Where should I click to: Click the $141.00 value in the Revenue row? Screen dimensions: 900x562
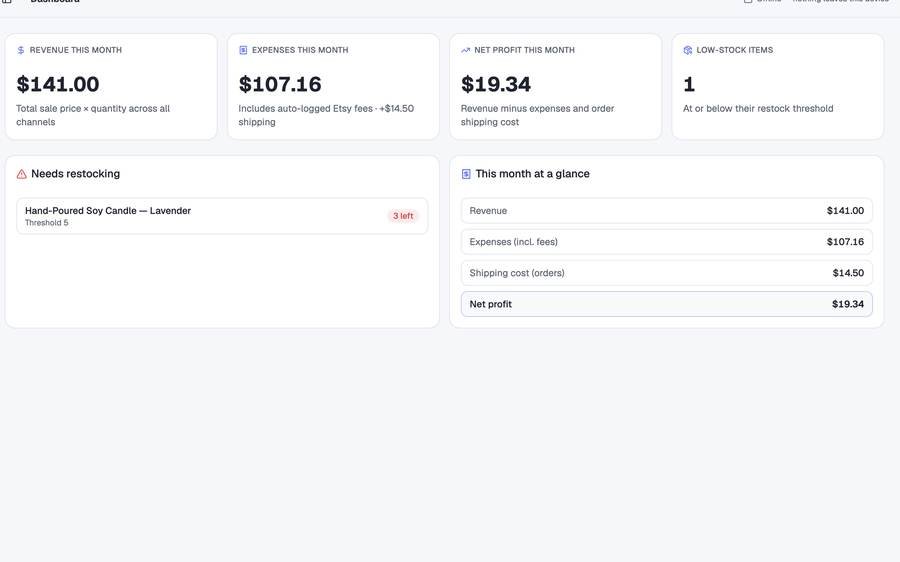pos(845,211)
